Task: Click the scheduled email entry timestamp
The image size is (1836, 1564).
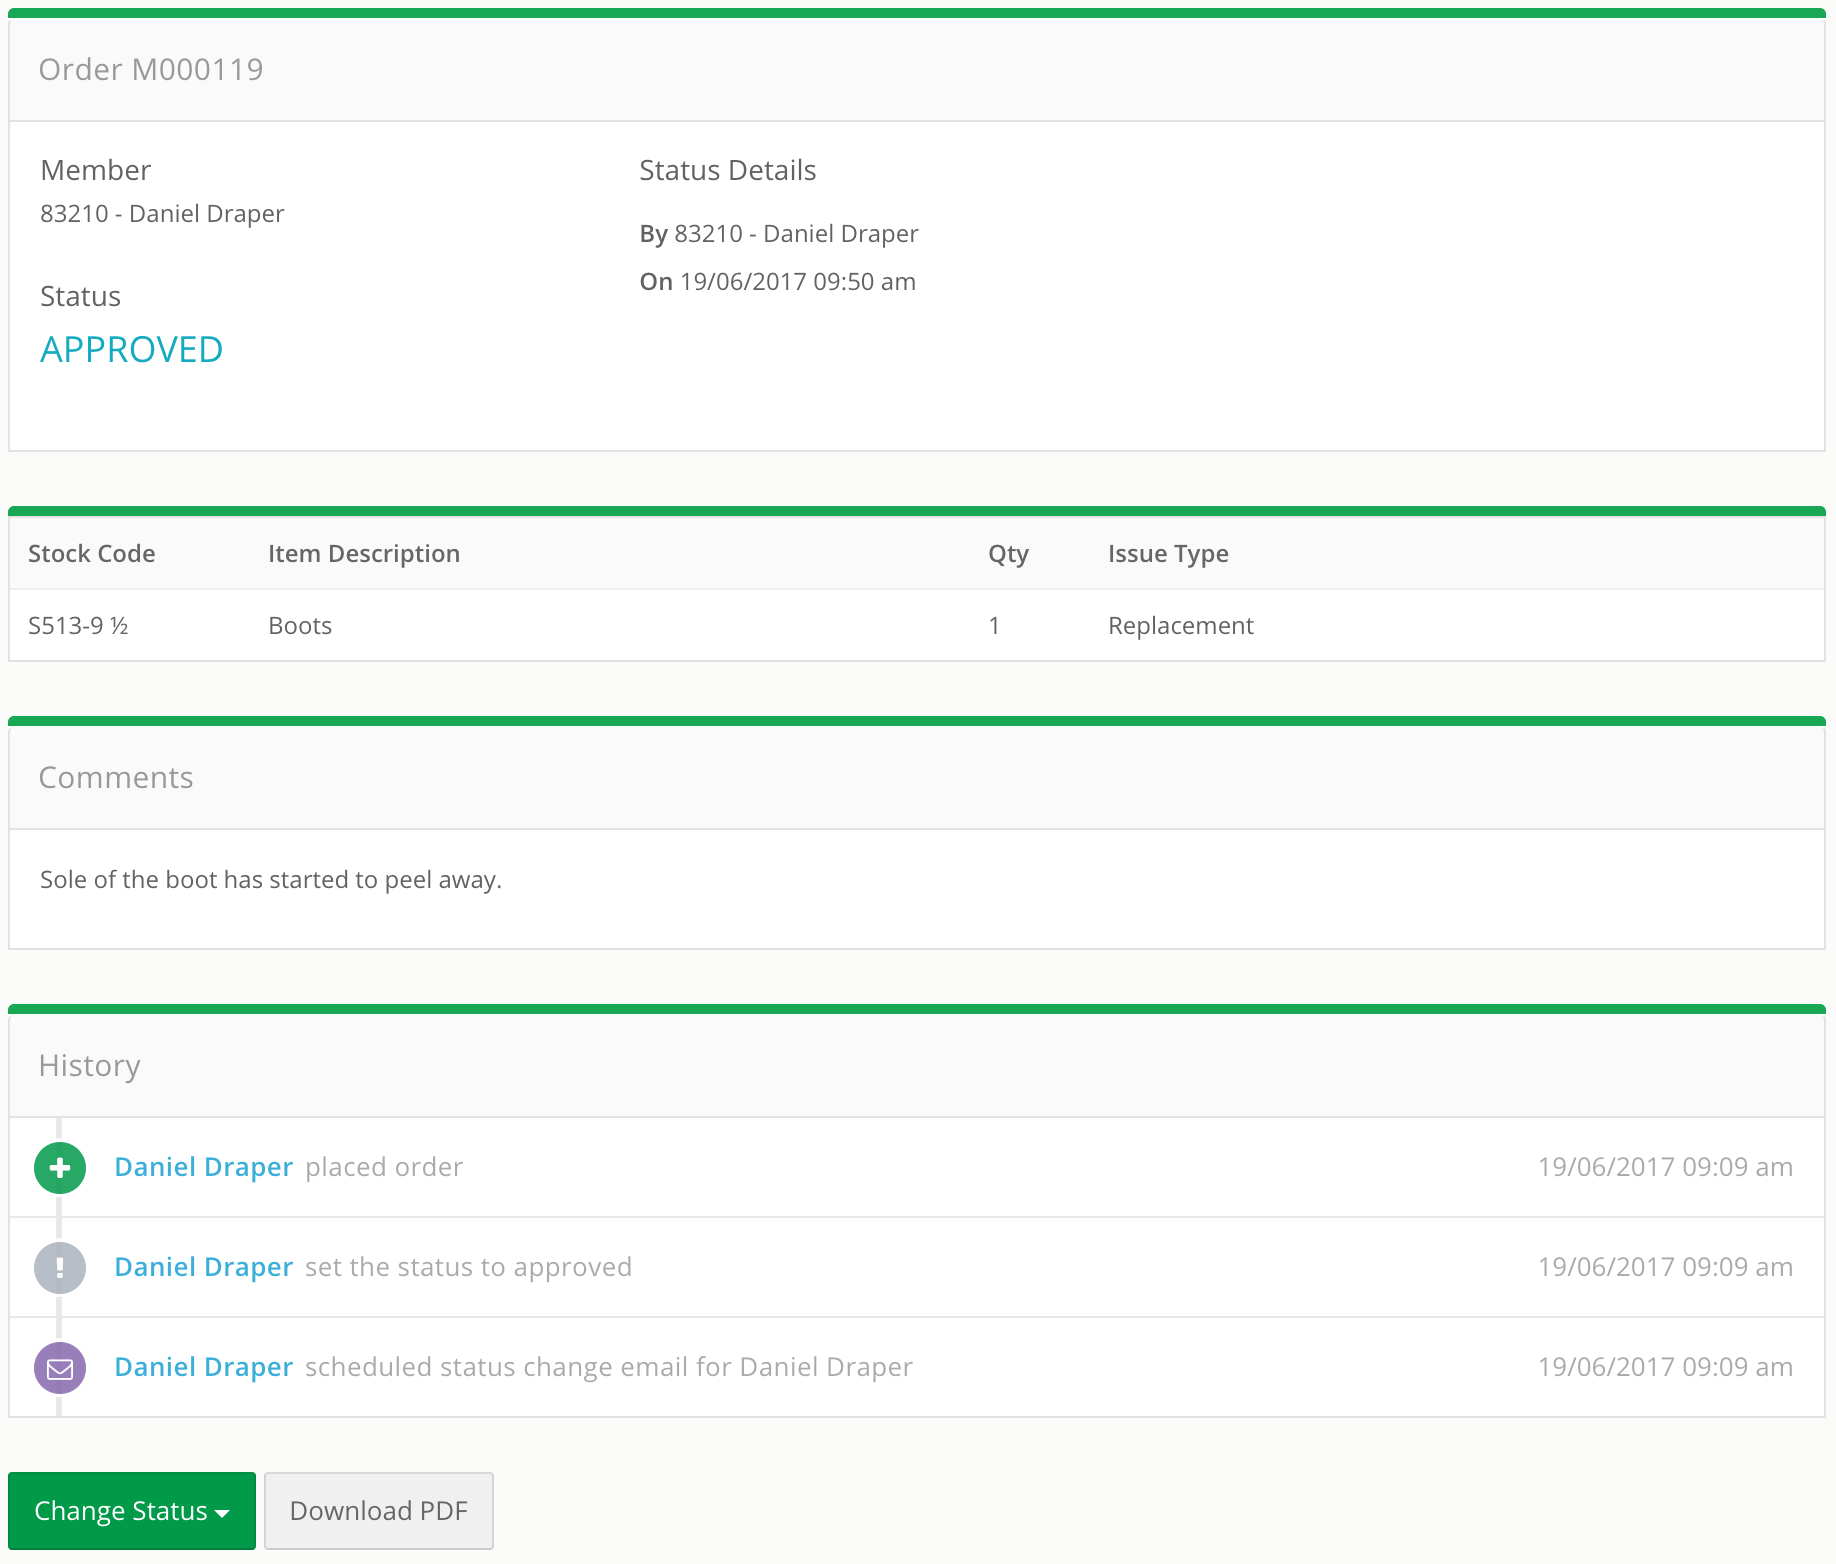Action: click(x=1665, y=1367)
